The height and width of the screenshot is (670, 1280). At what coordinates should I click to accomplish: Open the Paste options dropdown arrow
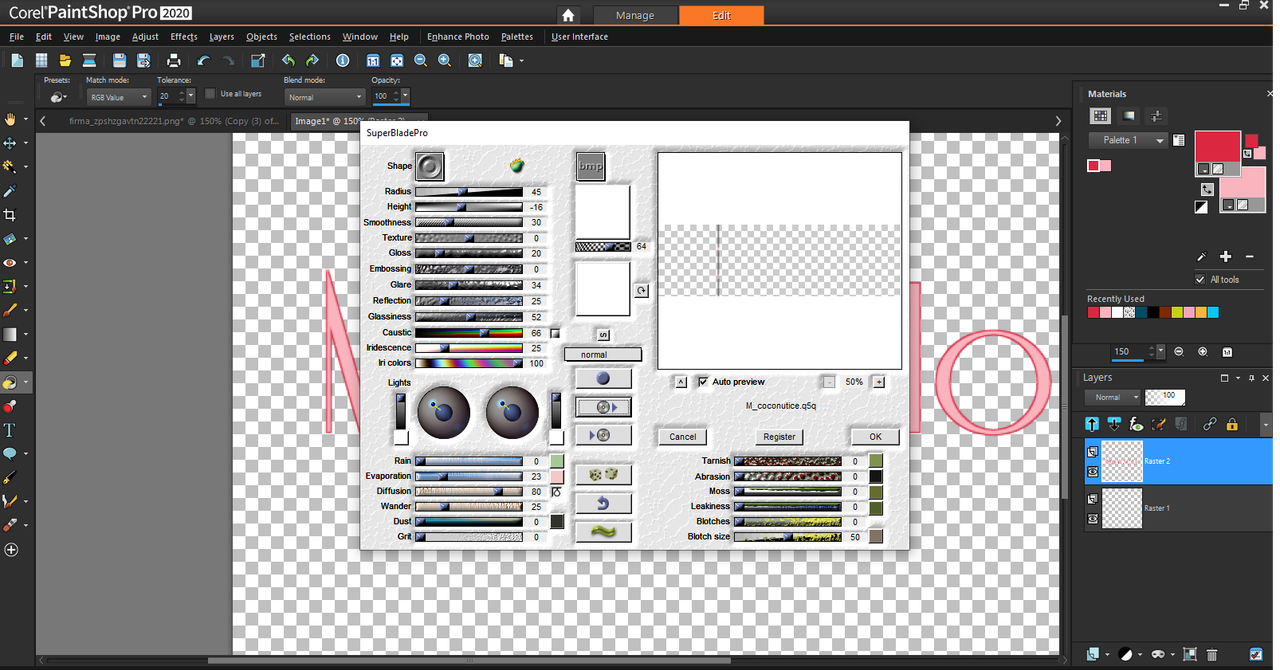(x=521, y=61)
